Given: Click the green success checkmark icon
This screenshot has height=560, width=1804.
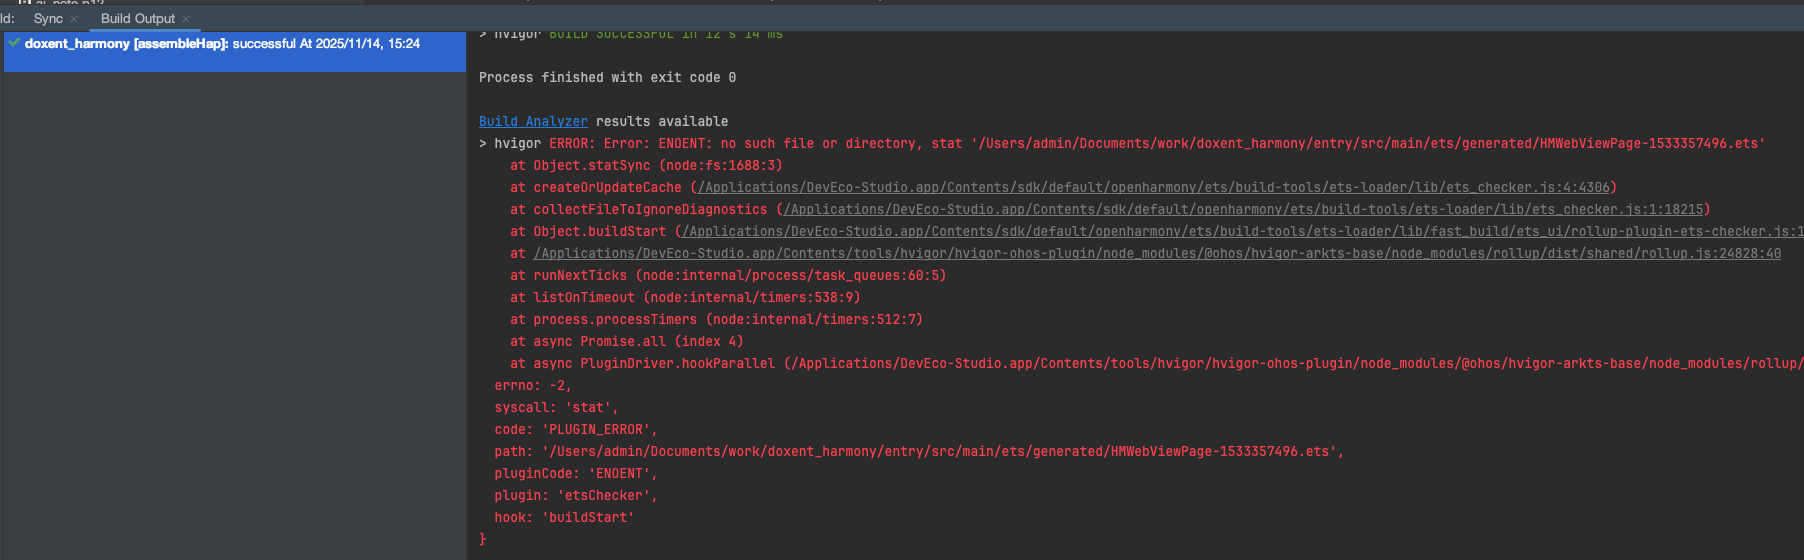Looking at the screenshot, I should tap(14, 43).
